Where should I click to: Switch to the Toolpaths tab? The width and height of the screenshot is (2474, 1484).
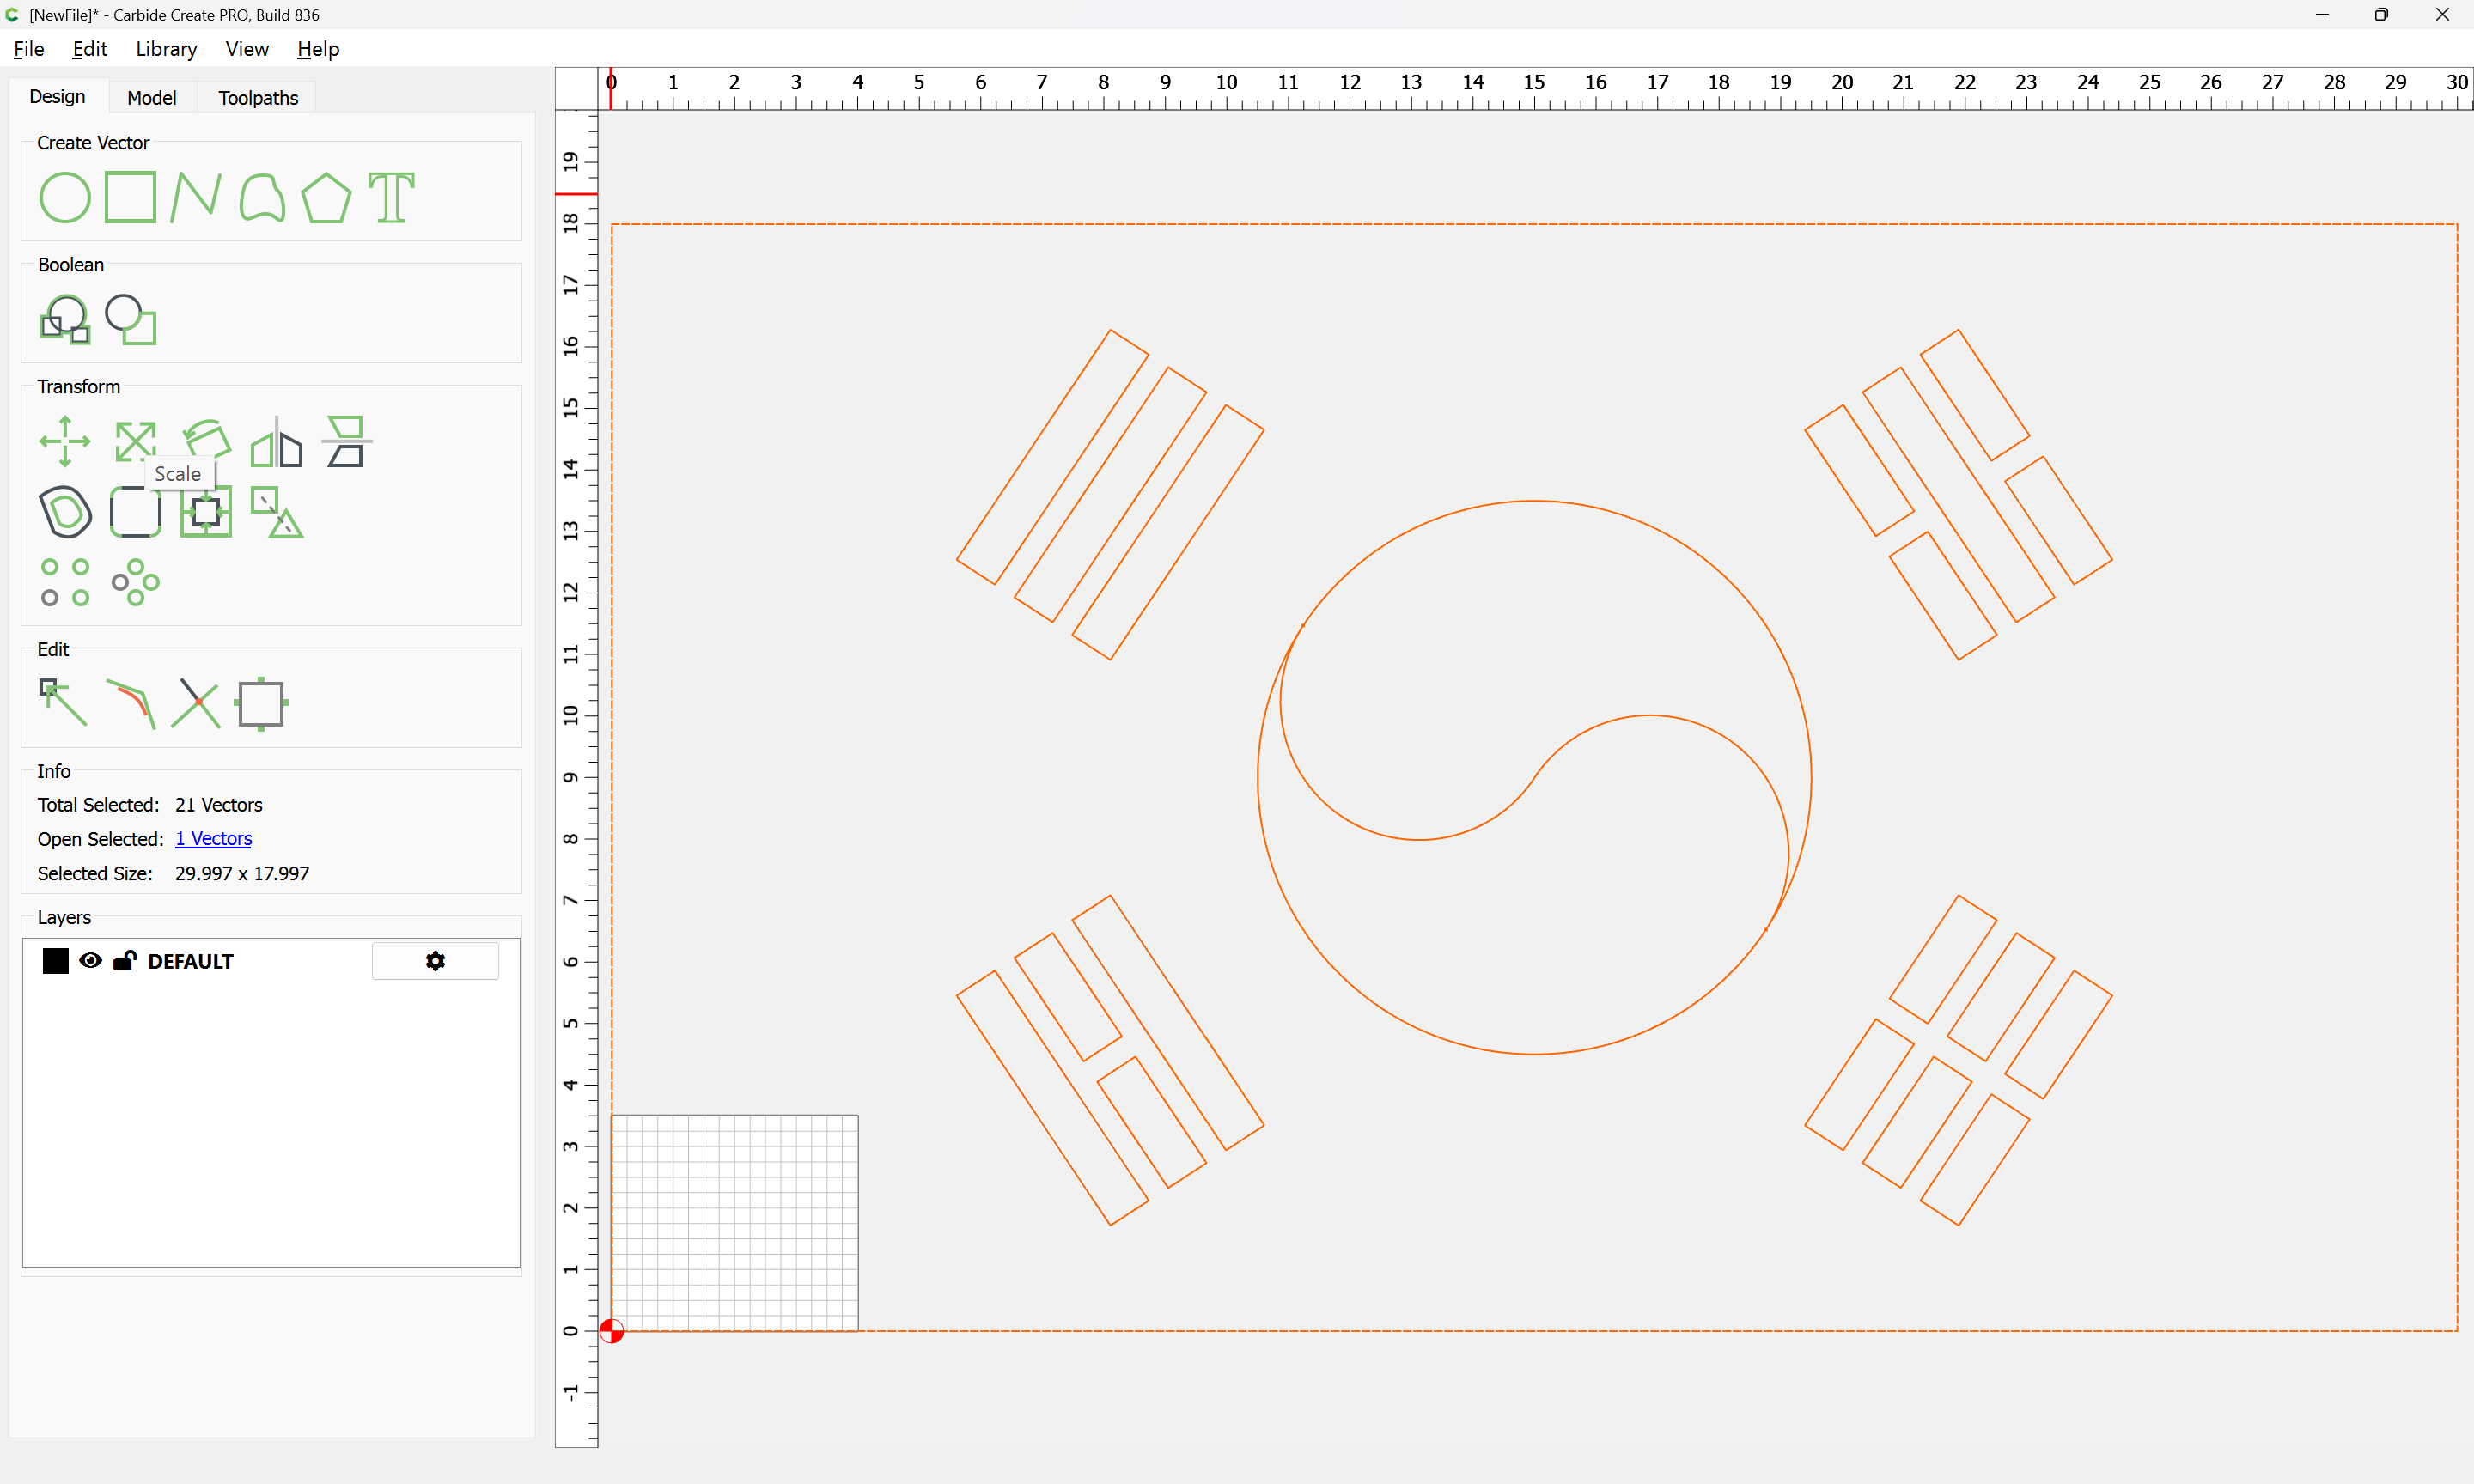point(258,98)
